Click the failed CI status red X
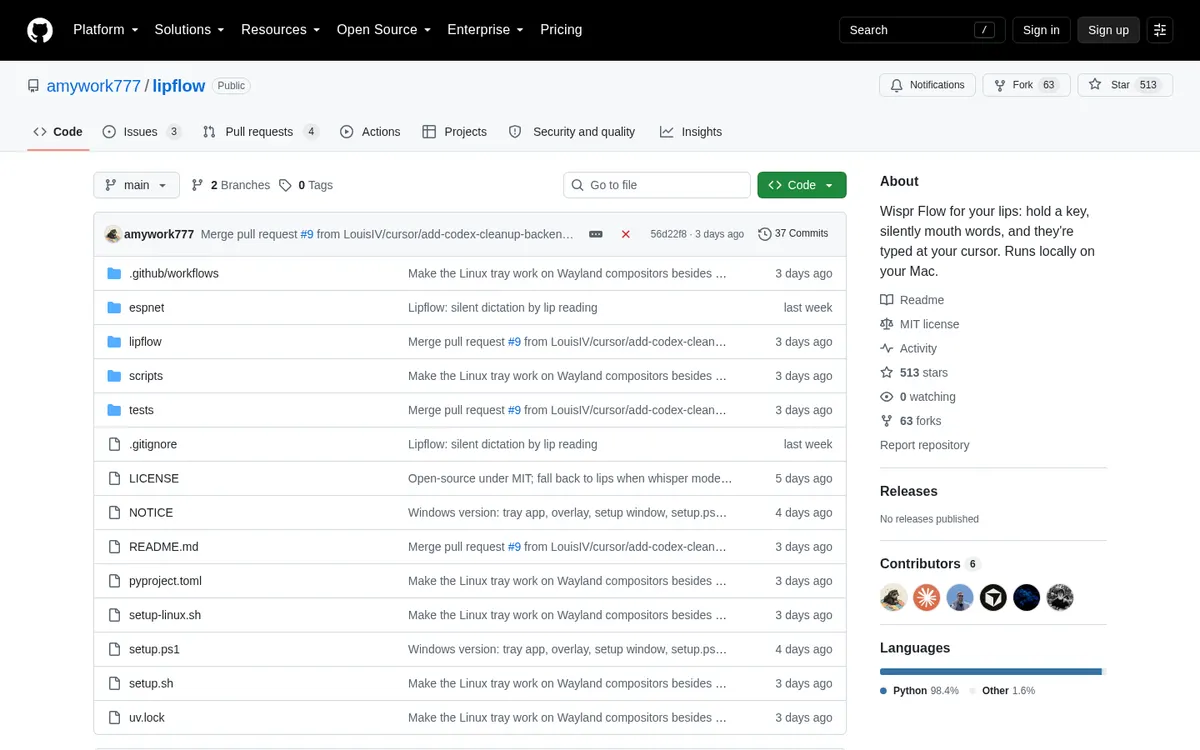1200x750 pixels. [x=626, y=234]
